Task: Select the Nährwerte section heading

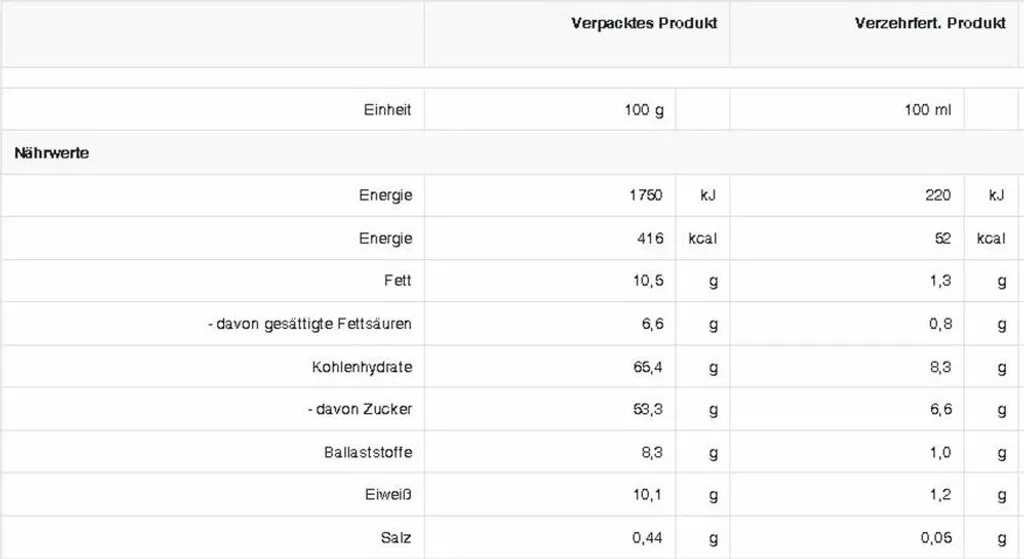Action: tap(52, 153)
